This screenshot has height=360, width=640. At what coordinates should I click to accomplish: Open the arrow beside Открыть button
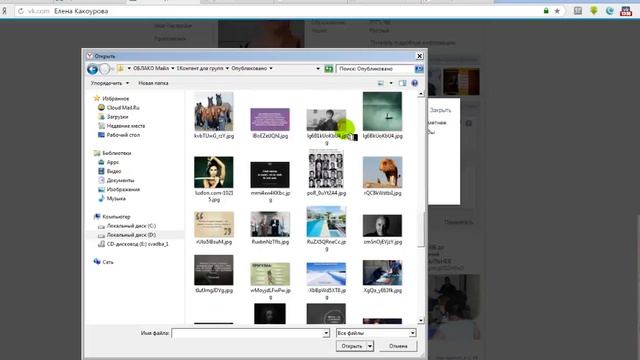pos(370,346)
